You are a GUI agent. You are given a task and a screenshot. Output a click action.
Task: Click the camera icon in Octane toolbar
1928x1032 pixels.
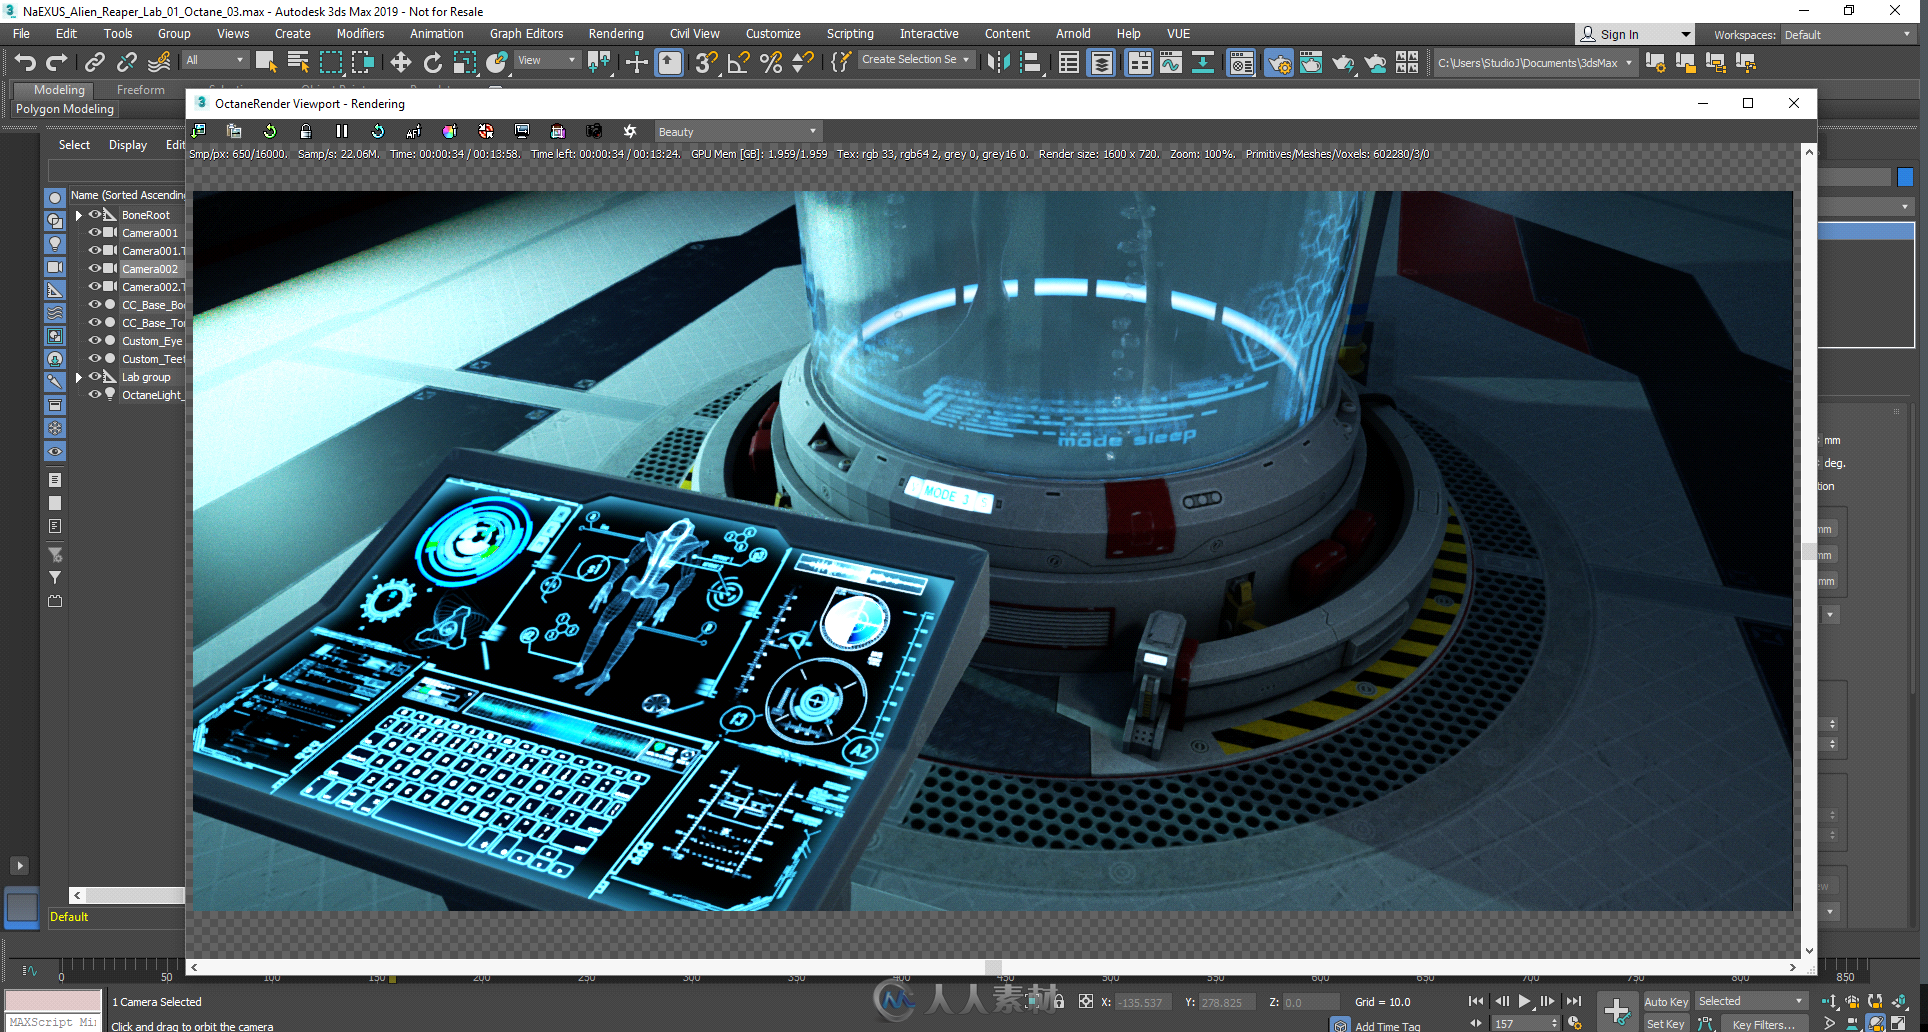pyautogui.click(x=594, y=131)
